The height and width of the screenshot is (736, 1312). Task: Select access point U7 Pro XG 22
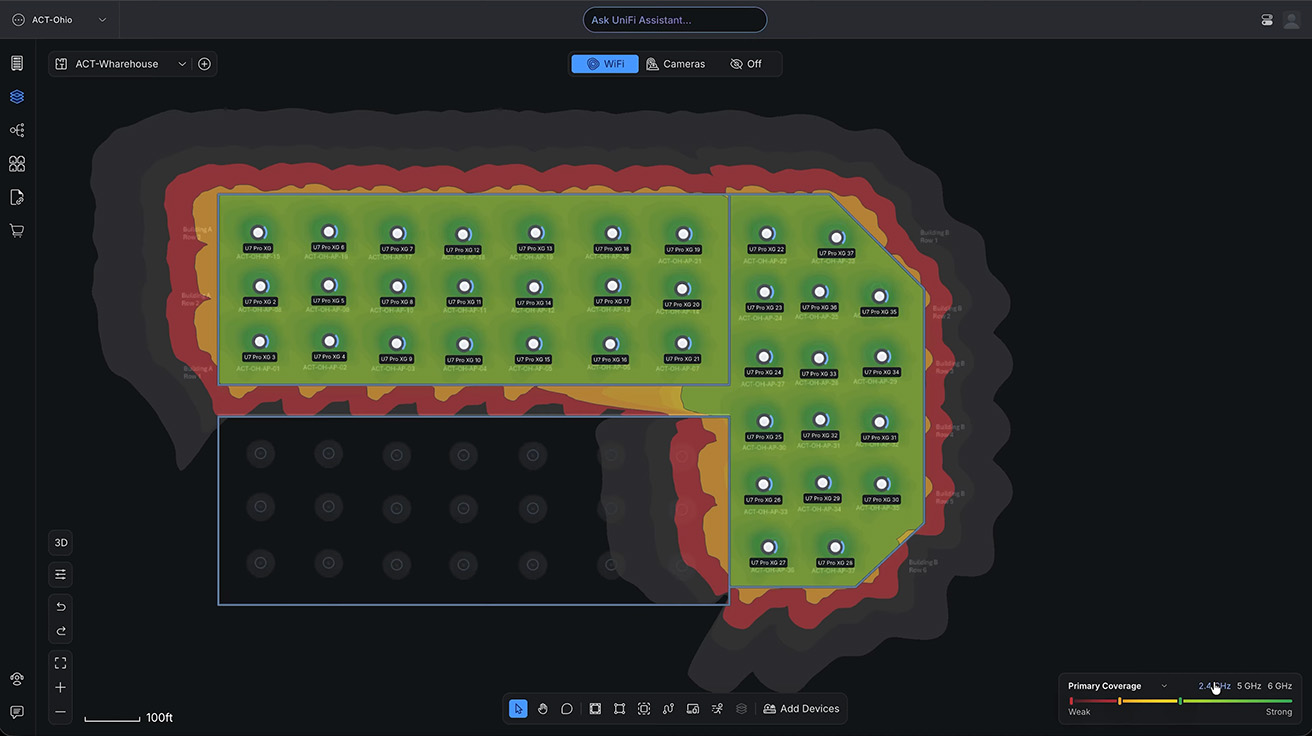pos(766,234)
